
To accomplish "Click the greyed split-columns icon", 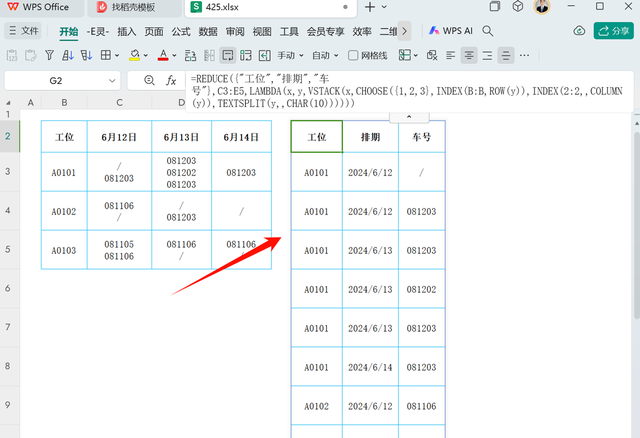I will pos(209,56).
